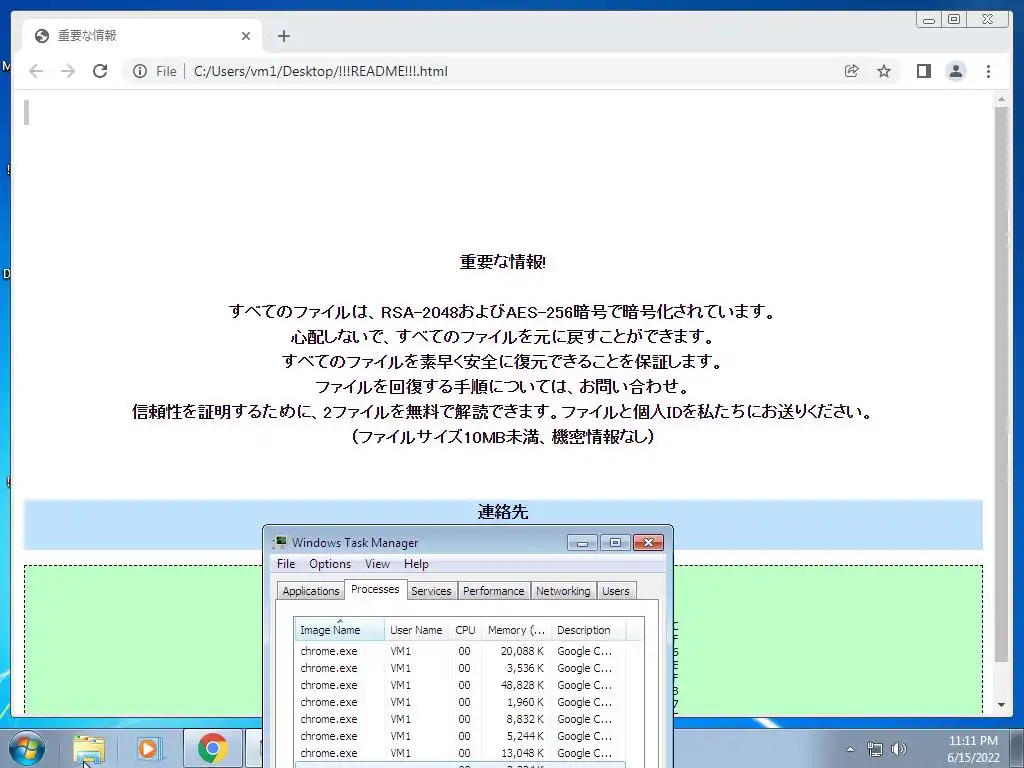
Task: Open network status tray icon
Action: [x=874, y=749]
